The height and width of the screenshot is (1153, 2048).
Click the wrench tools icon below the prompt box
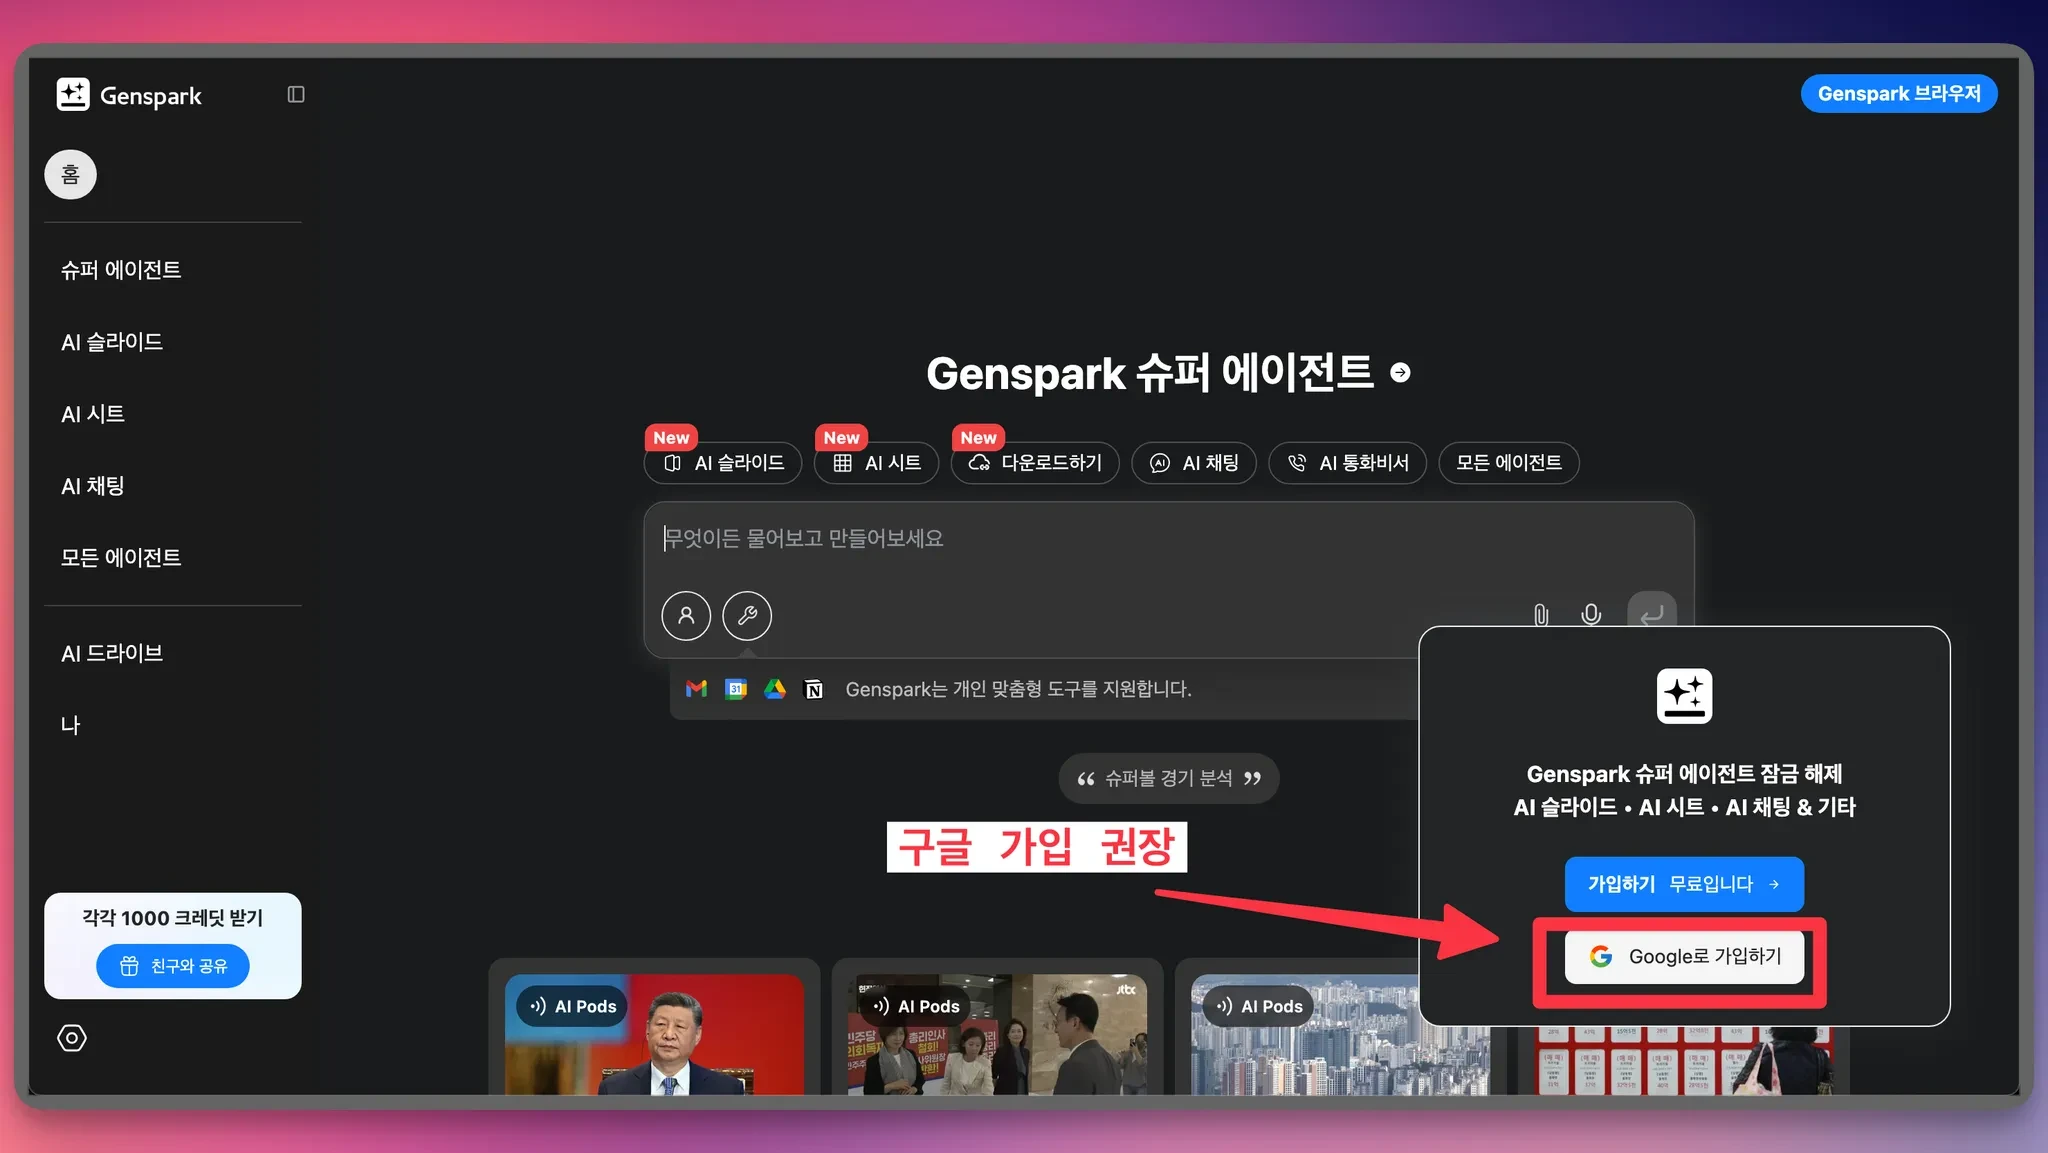pos(747,616)
